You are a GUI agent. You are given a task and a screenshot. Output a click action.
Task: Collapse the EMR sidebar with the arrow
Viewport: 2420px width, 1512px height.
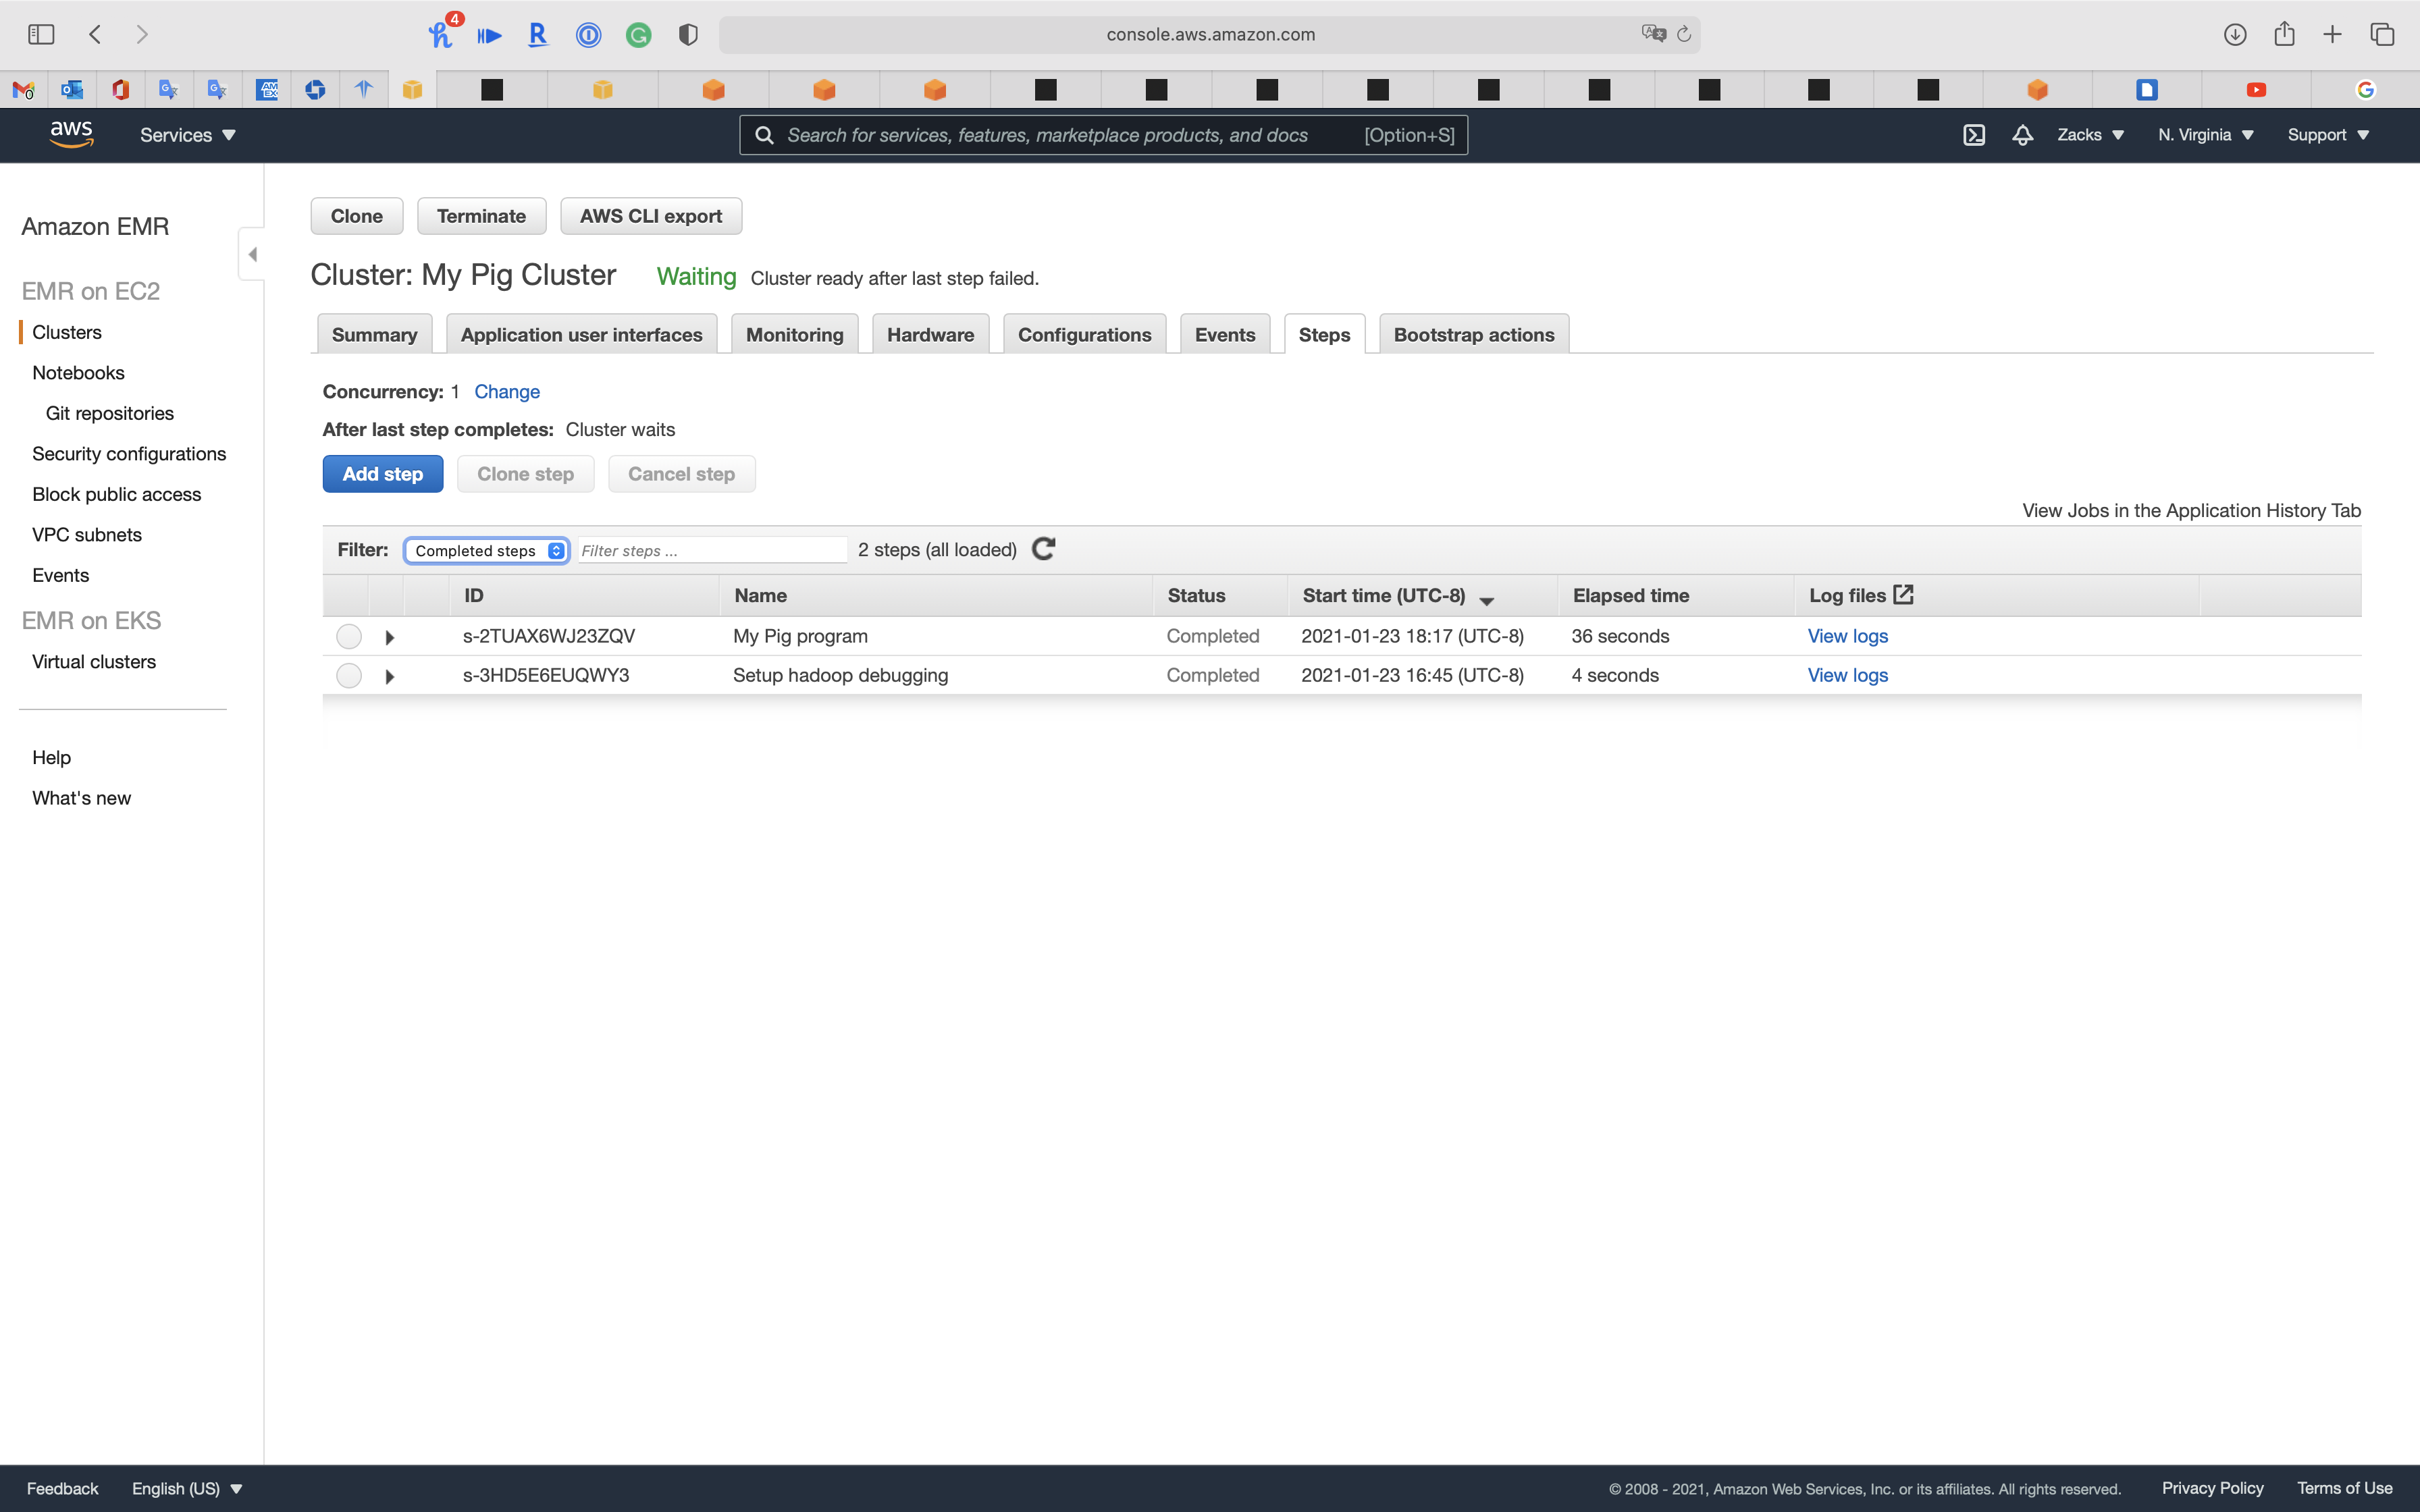(252, 254)
